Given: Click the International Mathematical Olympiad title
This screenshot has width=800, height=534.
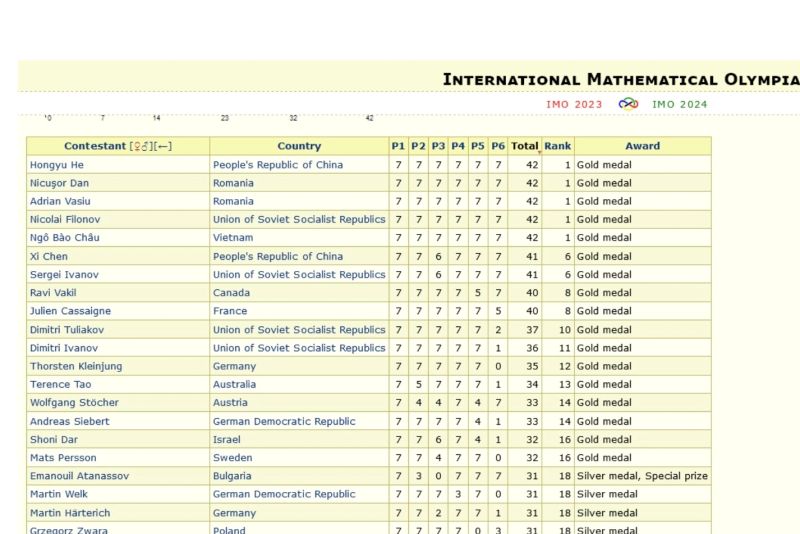Looking at the screenshot, I should click(x=620, y=79).
